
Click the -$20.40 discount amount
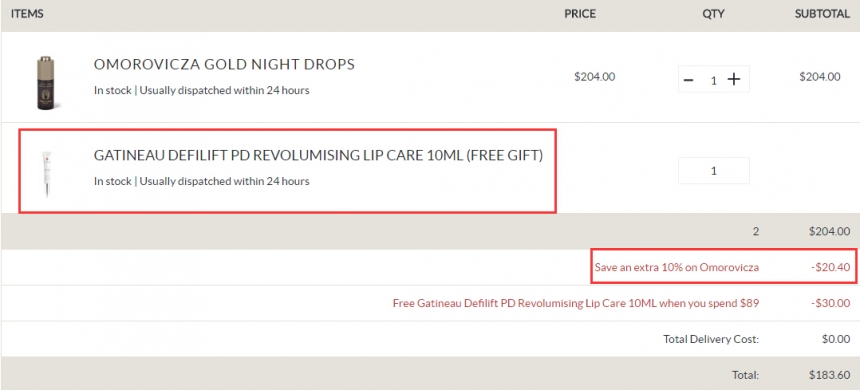tap(830, 268)
